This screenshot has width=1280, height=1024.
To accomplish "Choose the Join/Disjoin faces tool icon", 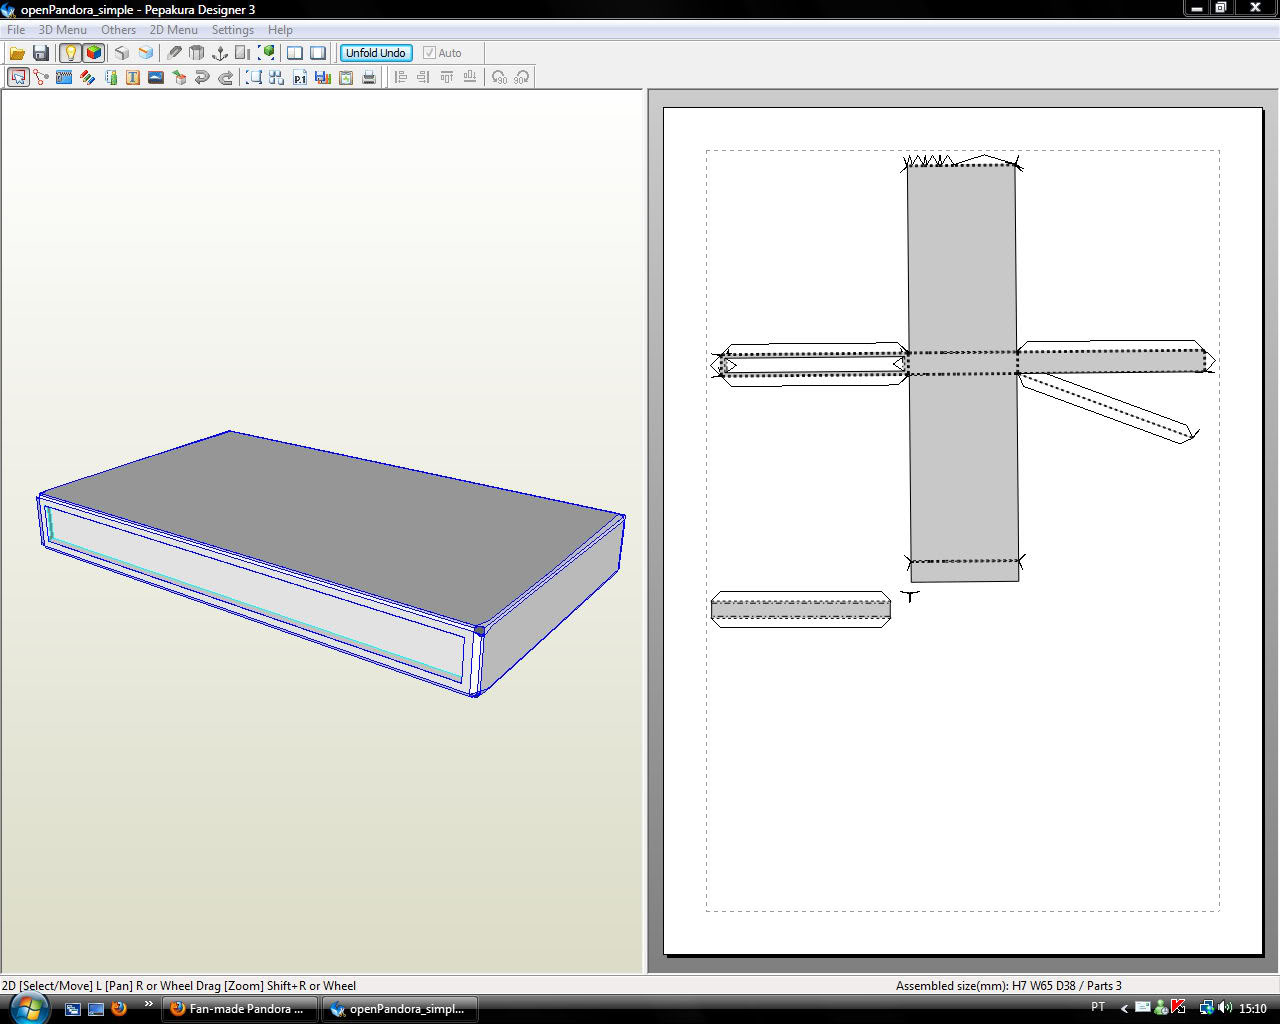I will pos(41,77).
